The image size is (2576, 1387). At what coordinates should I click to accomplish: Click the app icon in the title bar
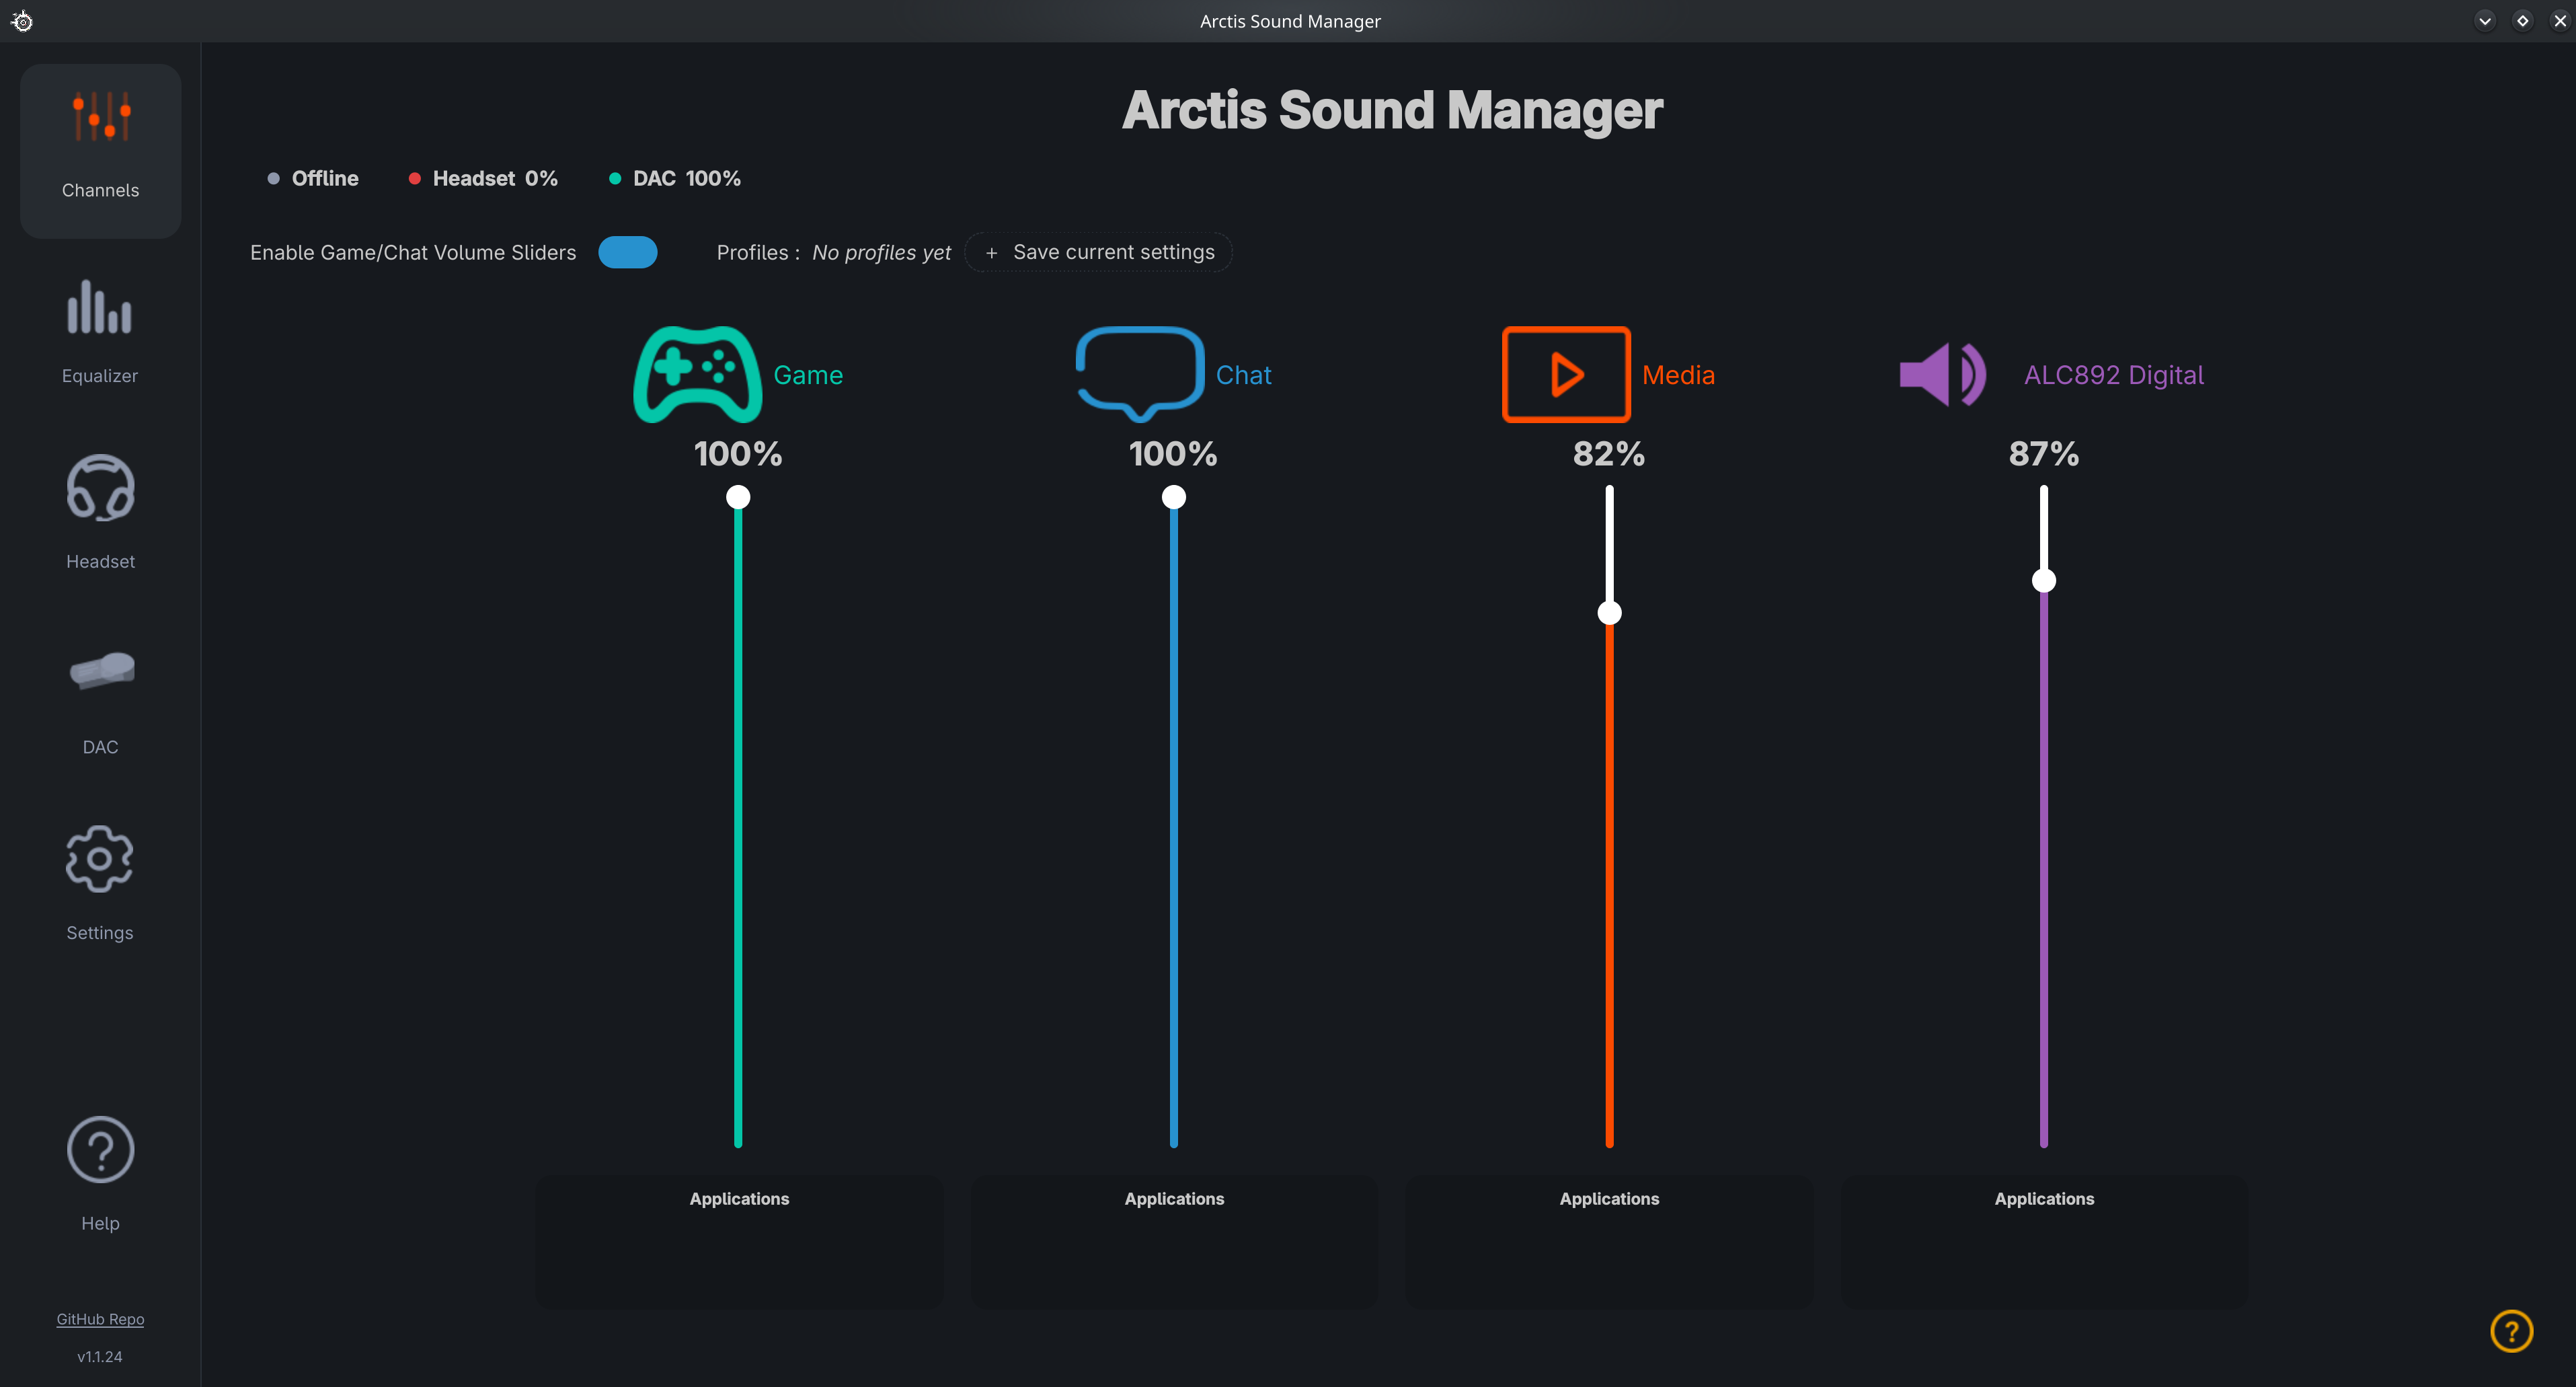tap(22, 21)
